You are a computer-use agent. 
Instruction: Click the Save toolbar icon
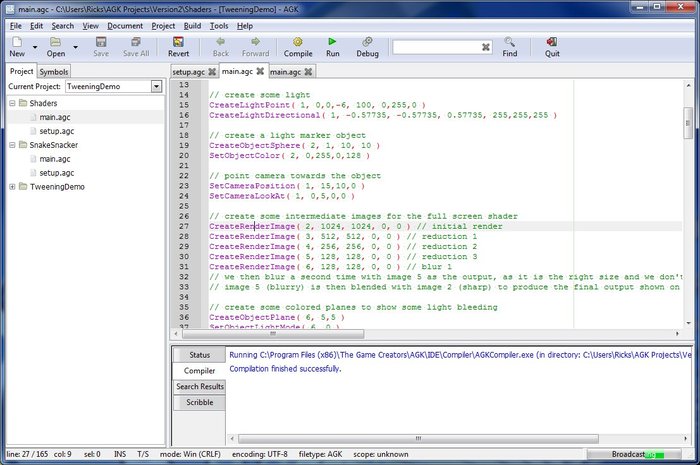click(x=101, y=42)
